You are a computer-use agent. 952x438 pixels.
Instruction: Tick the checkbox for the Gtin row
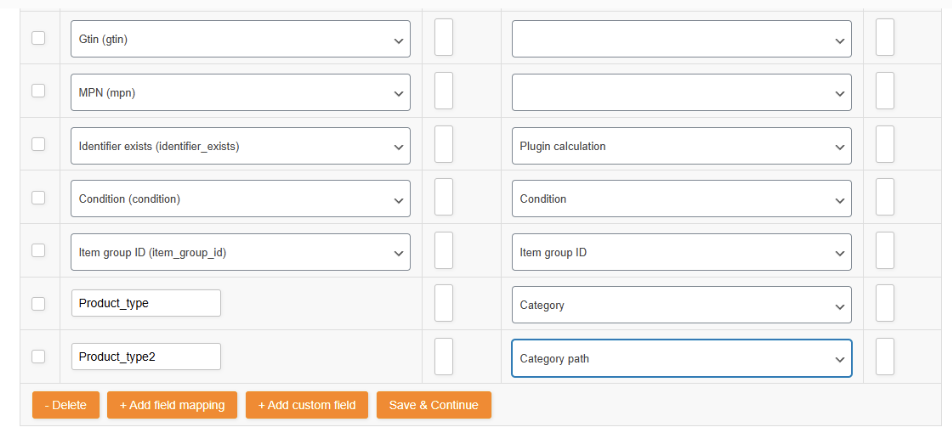(x=38, y=38)
